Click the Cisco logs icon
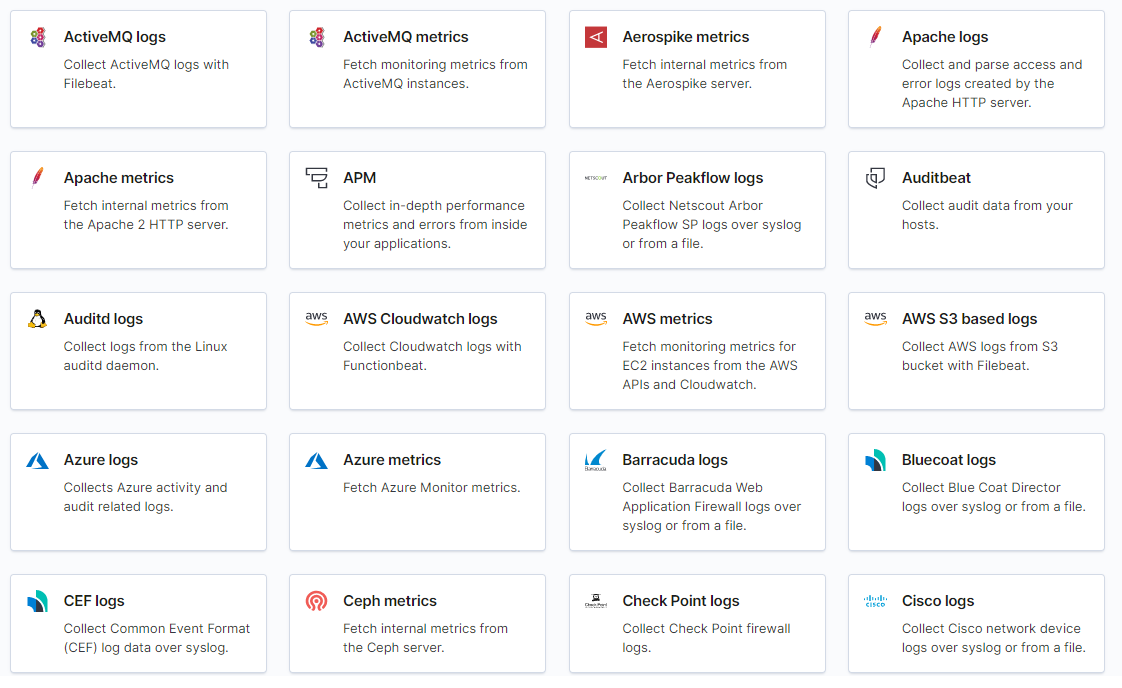The height and width of the screenshot is (688, 1122). 876,602
